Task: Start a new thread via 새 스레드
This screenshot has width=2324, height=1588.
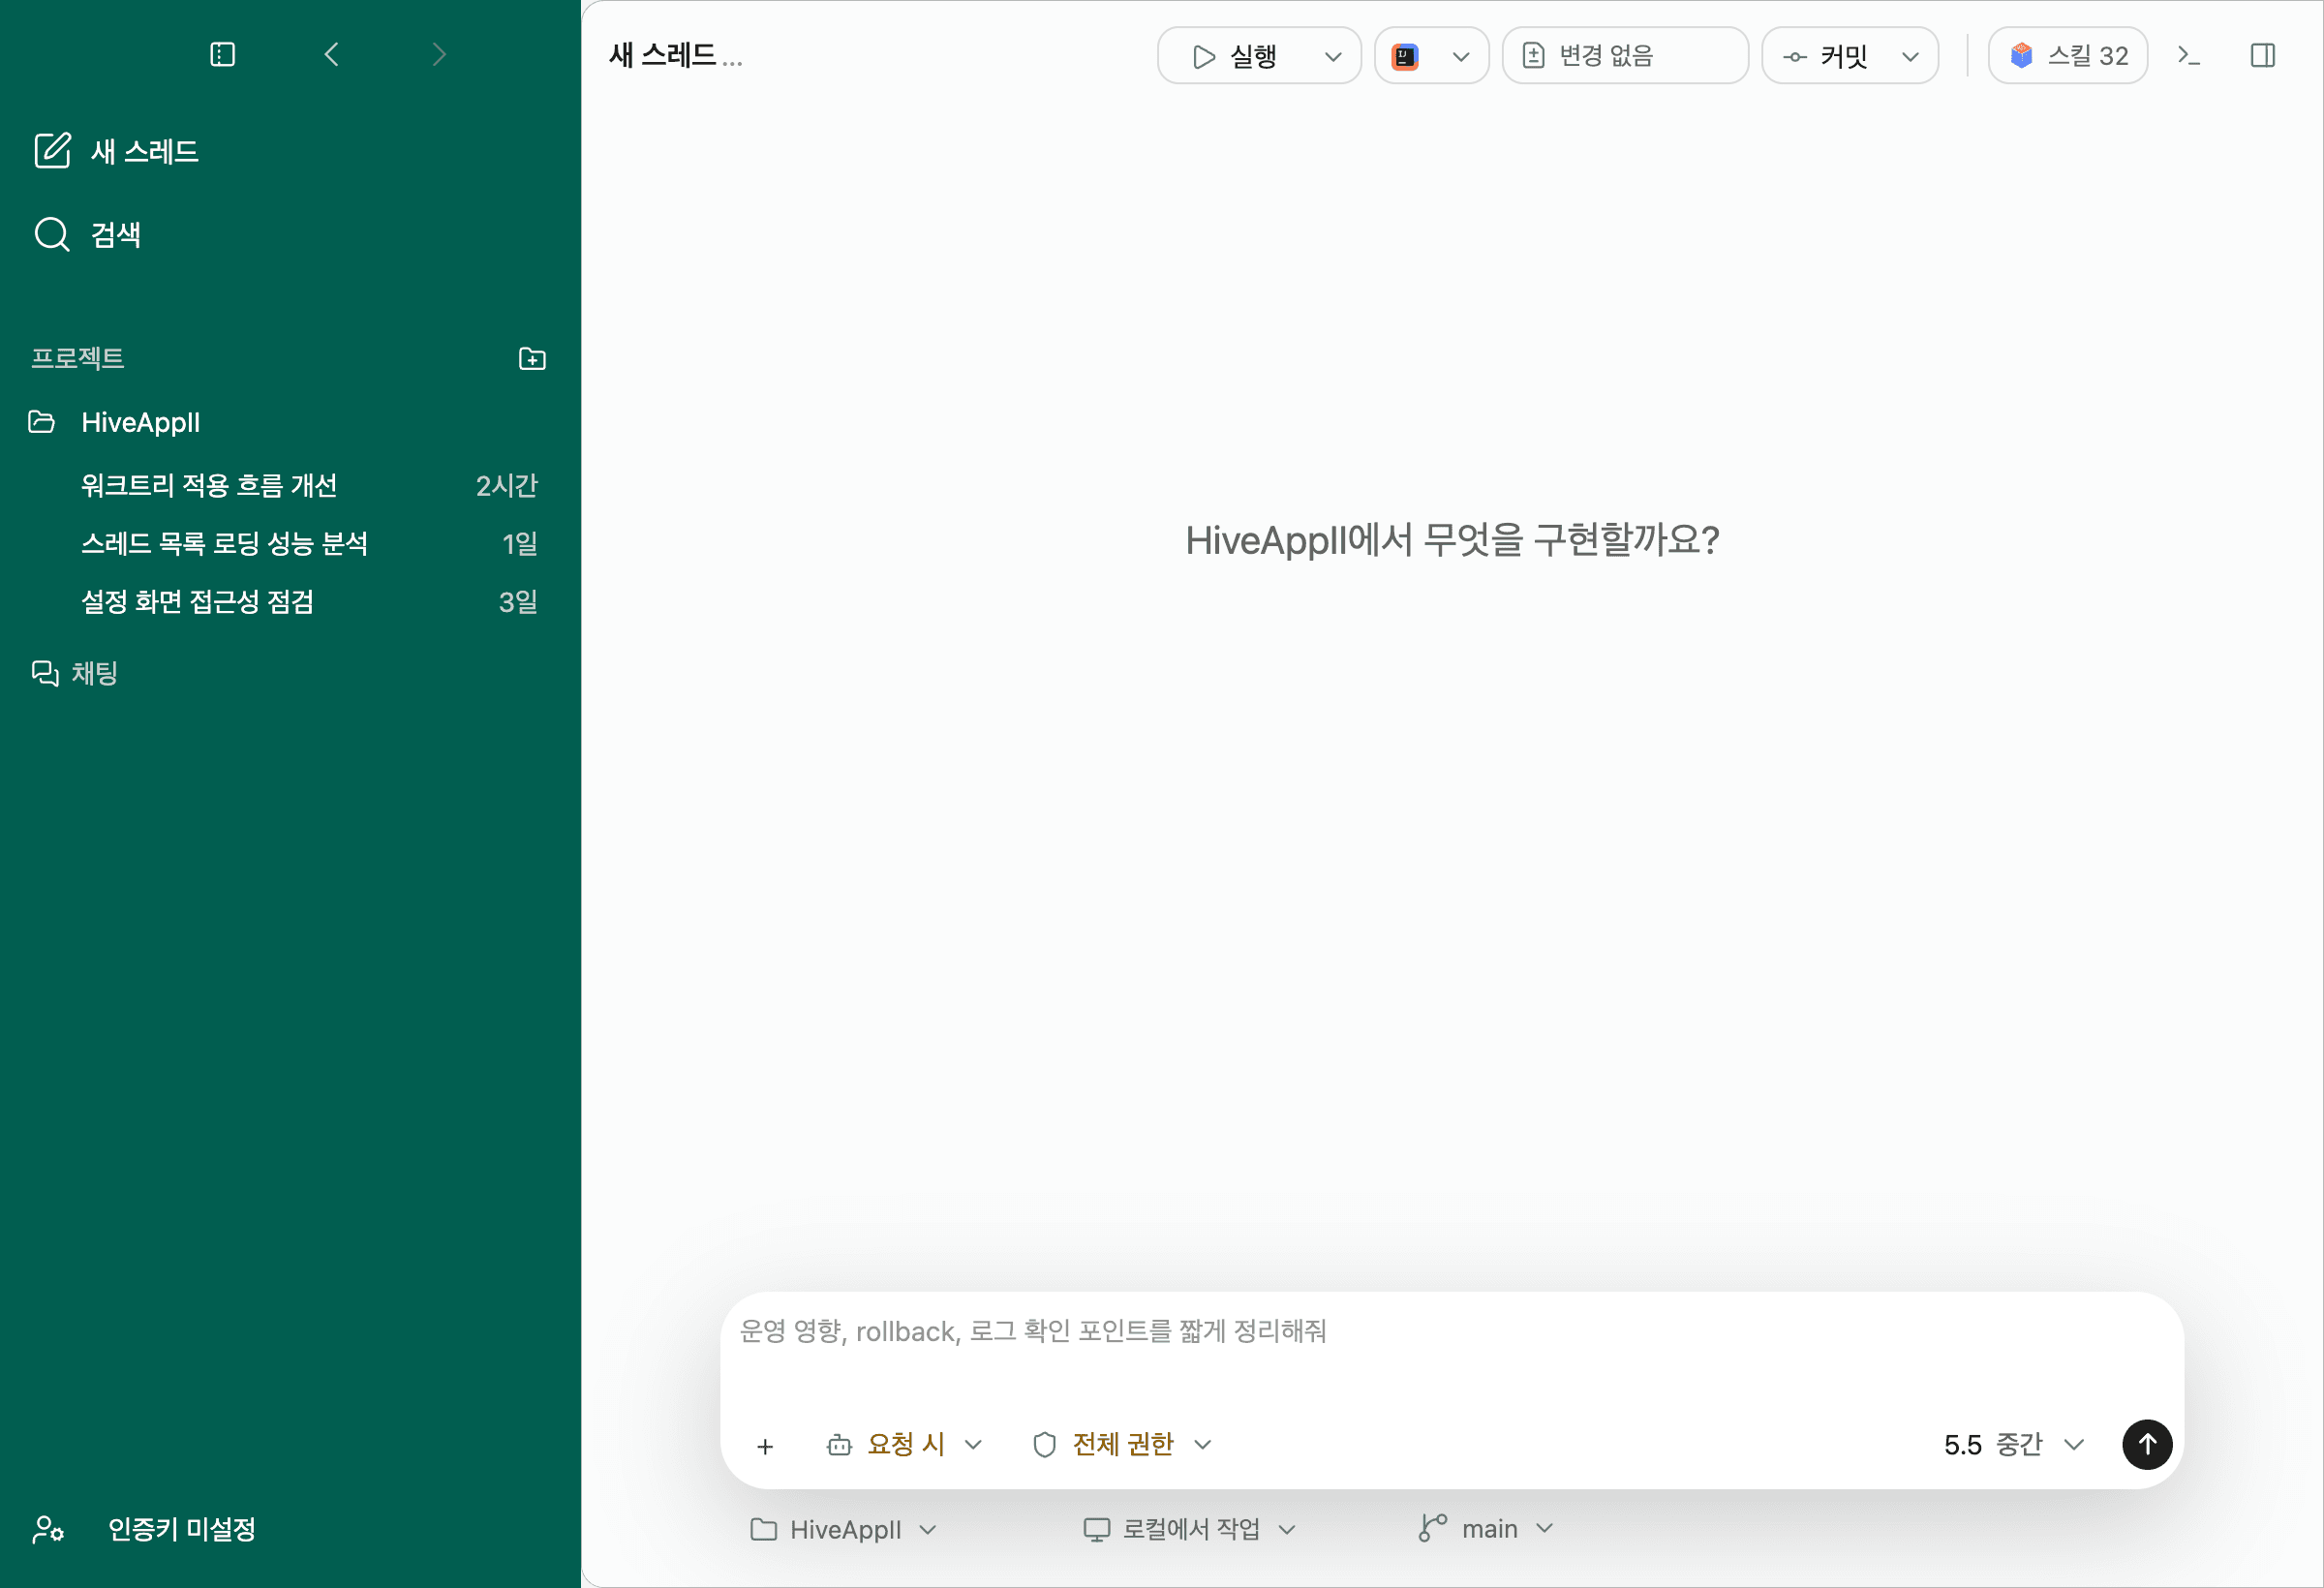Action: point(116,151)
